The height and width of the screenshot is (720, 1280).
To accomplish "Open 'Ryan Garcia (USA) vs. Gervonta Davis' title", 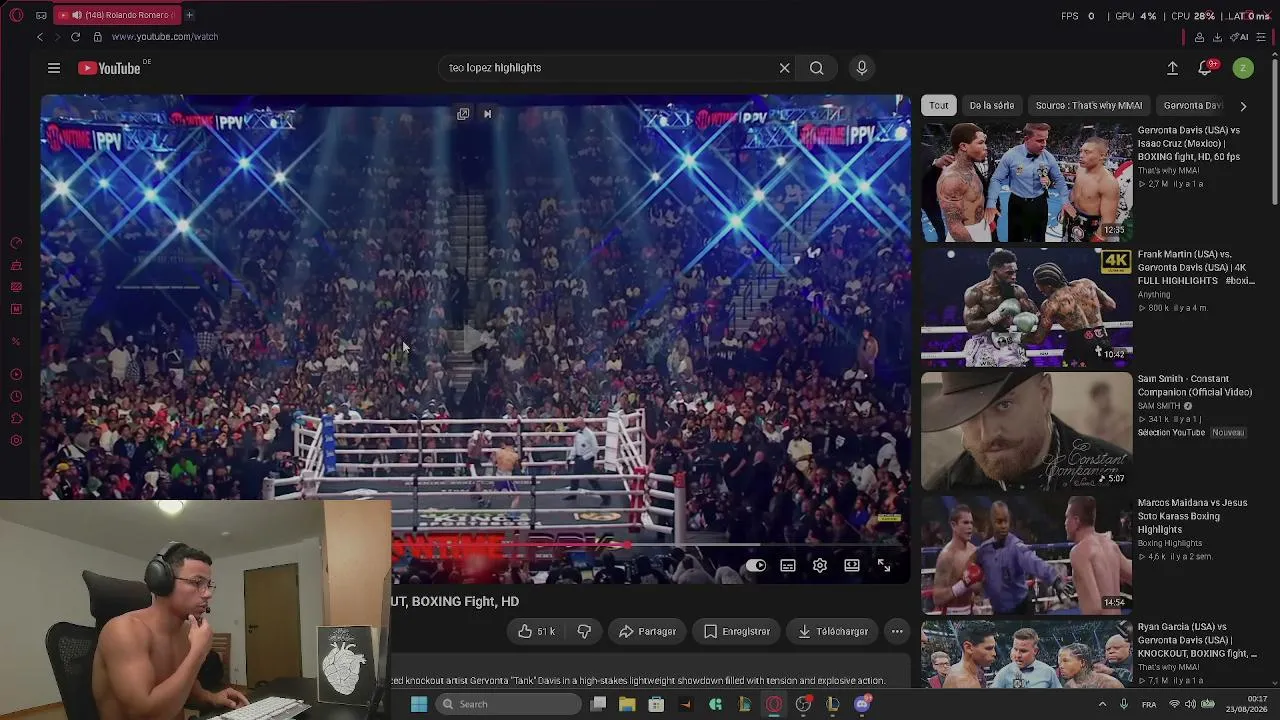I will click(1197, 640).
